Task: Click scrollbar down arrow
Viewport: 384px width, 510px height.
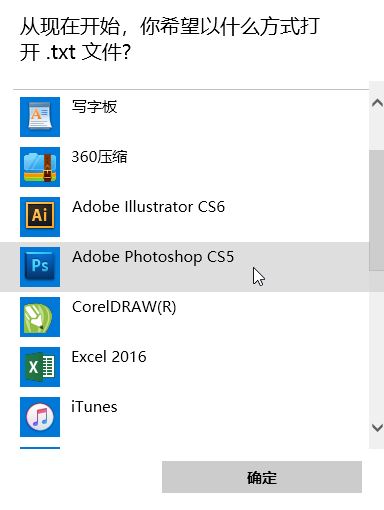Action: tap(377, 428)
